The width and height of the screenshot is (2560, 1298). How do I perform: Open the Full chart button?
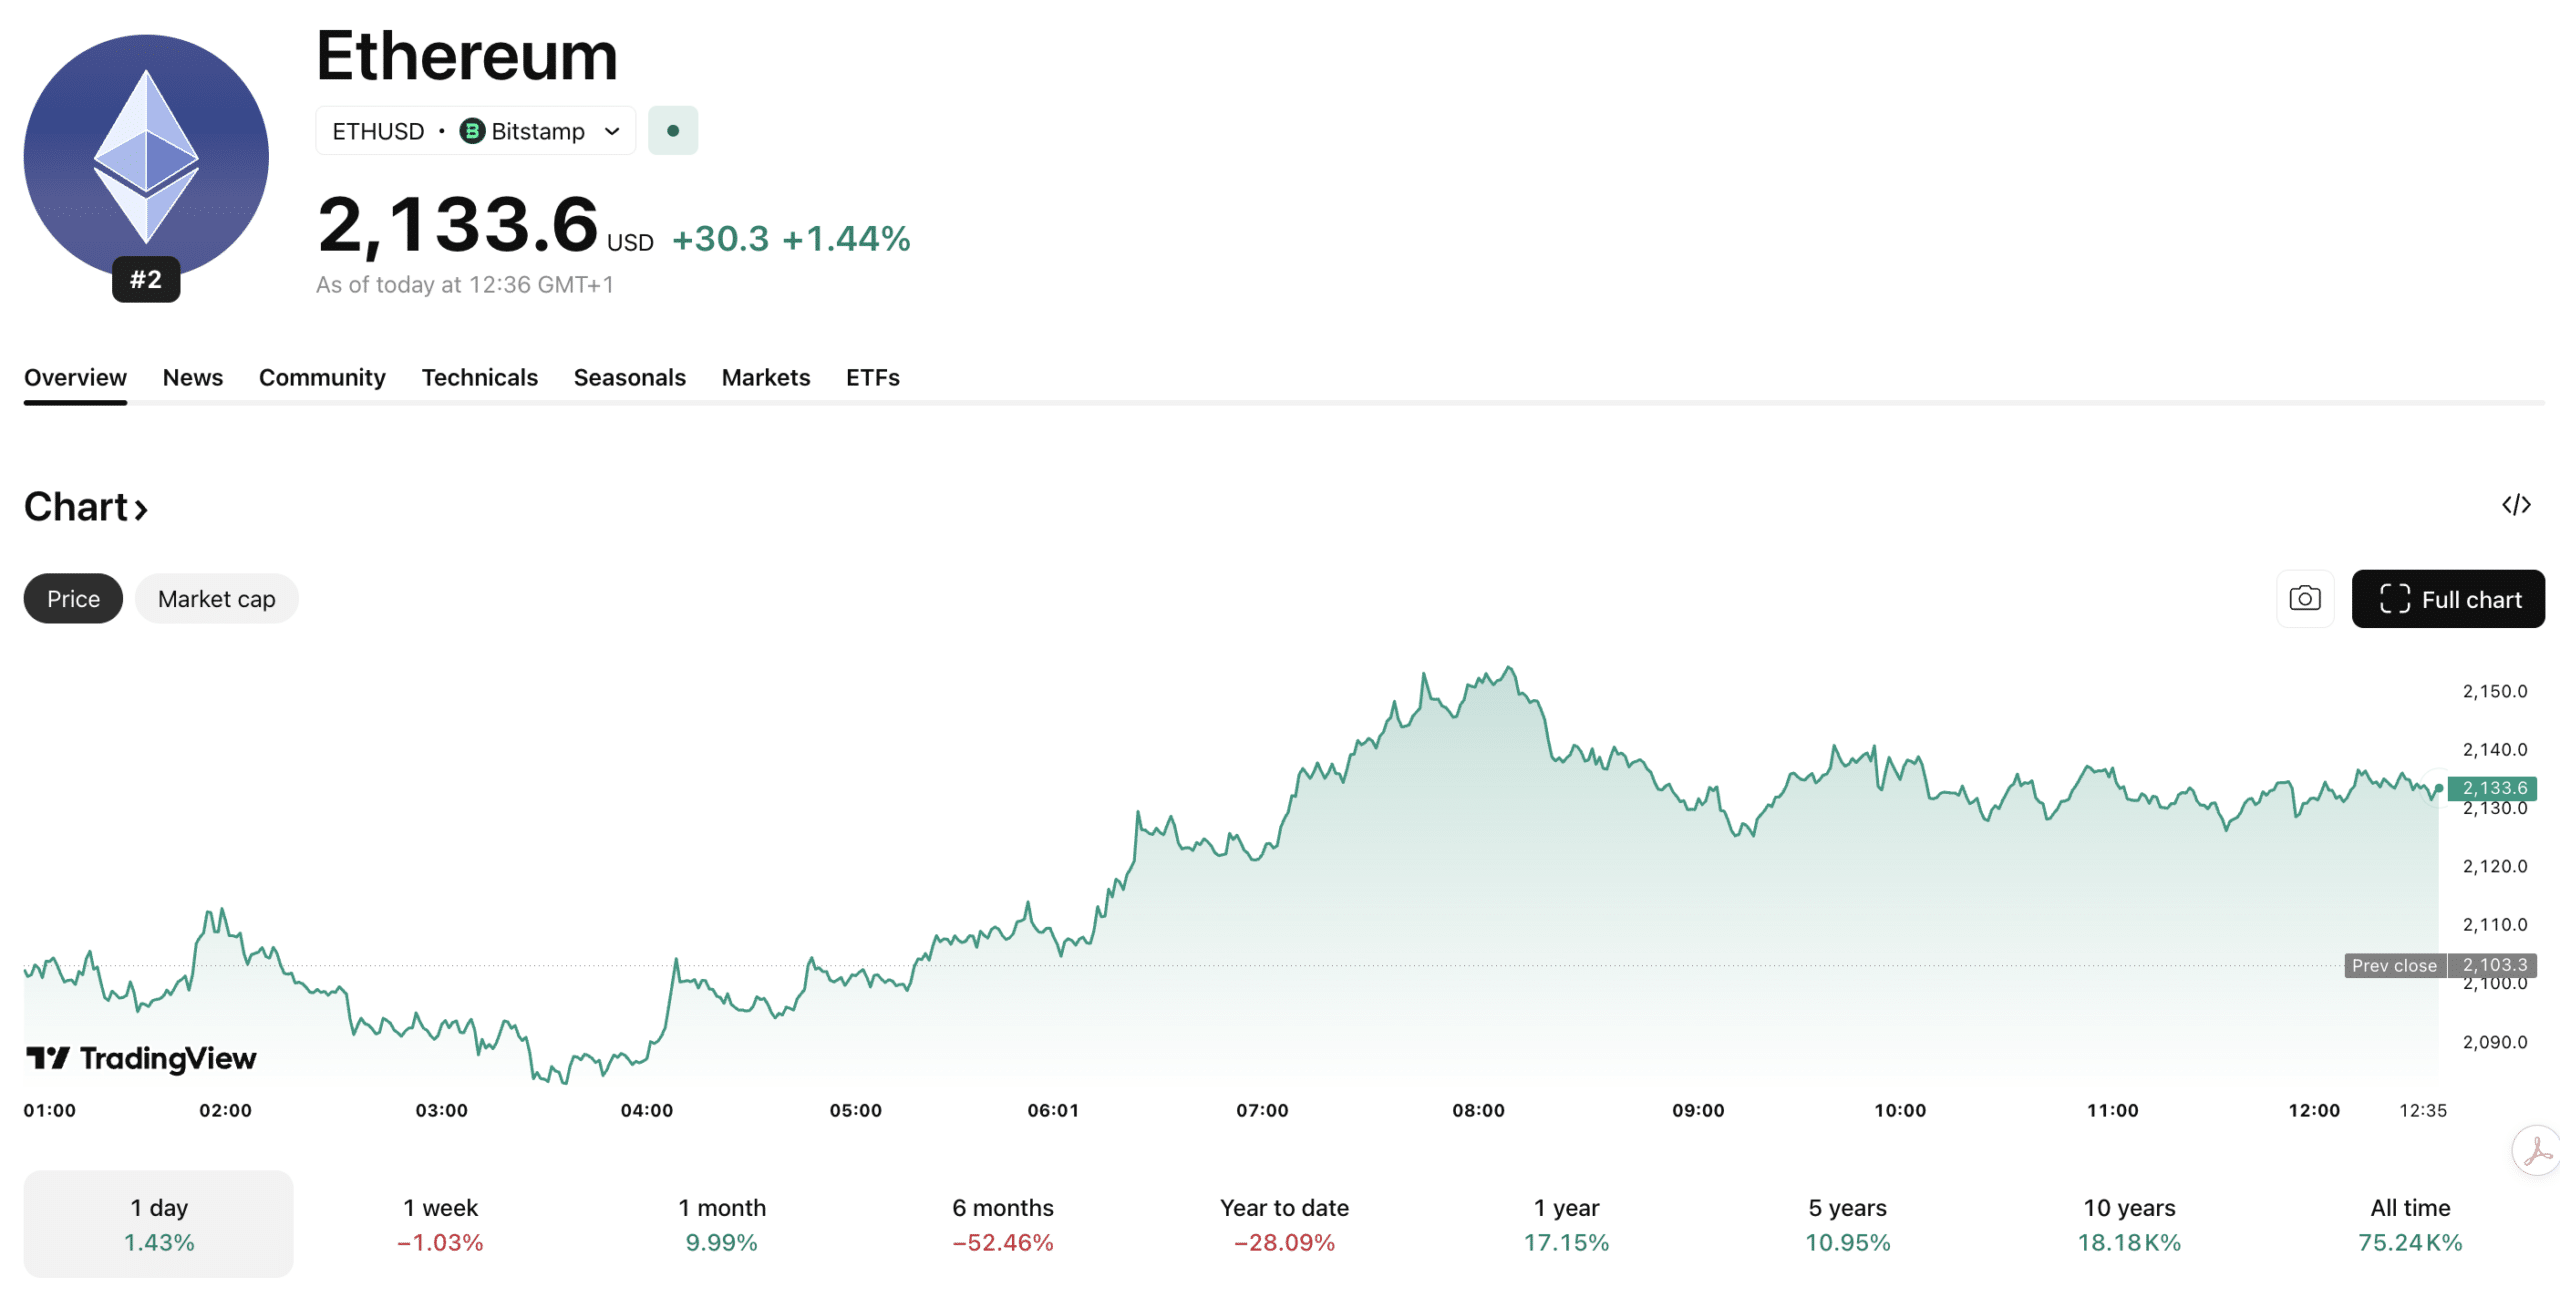pos(2448,599)
